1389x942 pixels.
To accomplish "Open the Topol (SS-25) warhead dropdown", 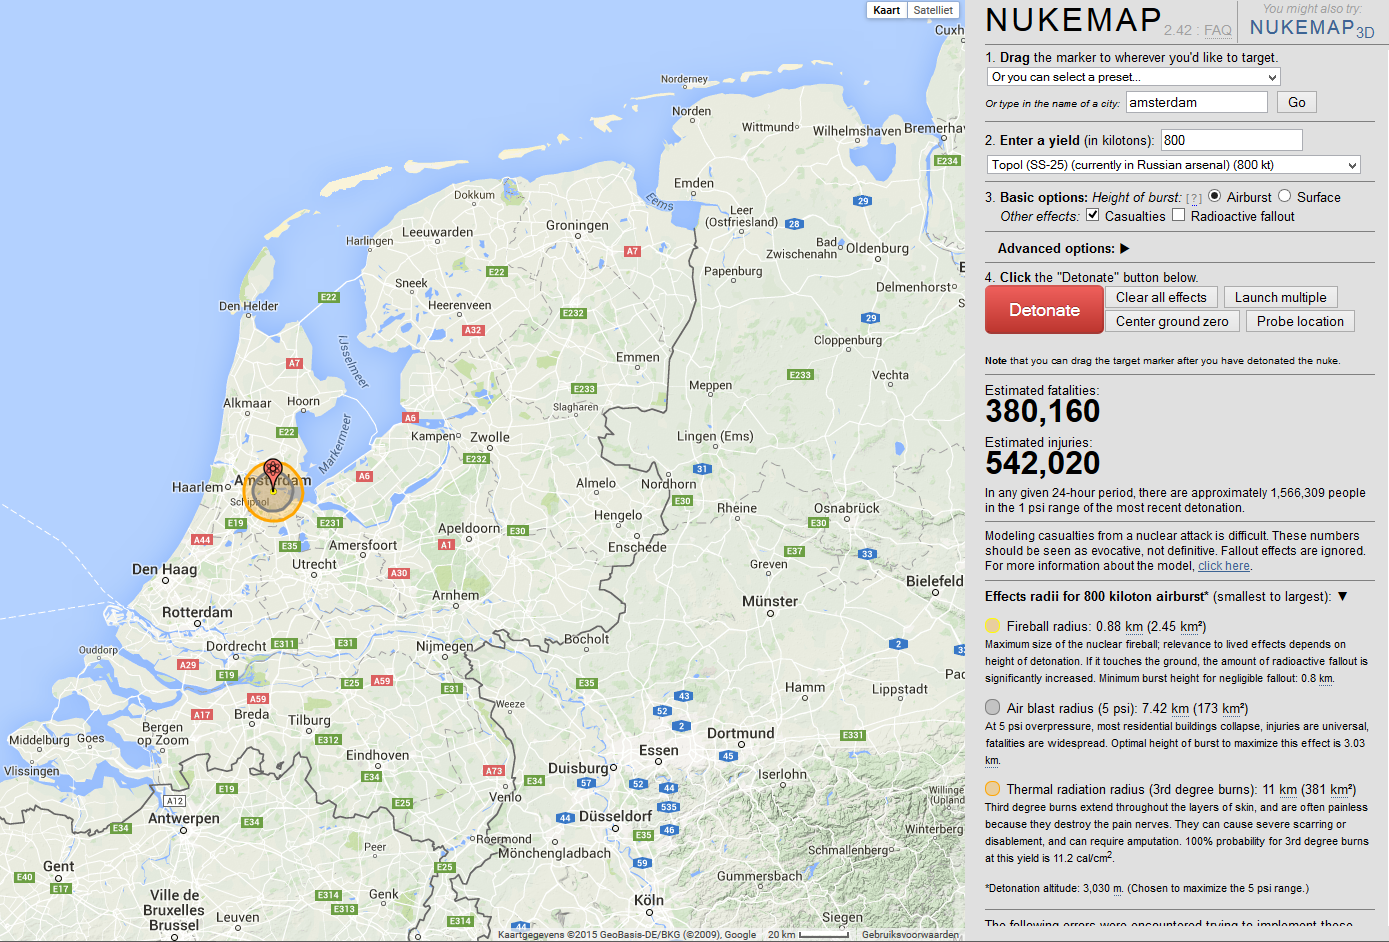I will pos(1174,165).
